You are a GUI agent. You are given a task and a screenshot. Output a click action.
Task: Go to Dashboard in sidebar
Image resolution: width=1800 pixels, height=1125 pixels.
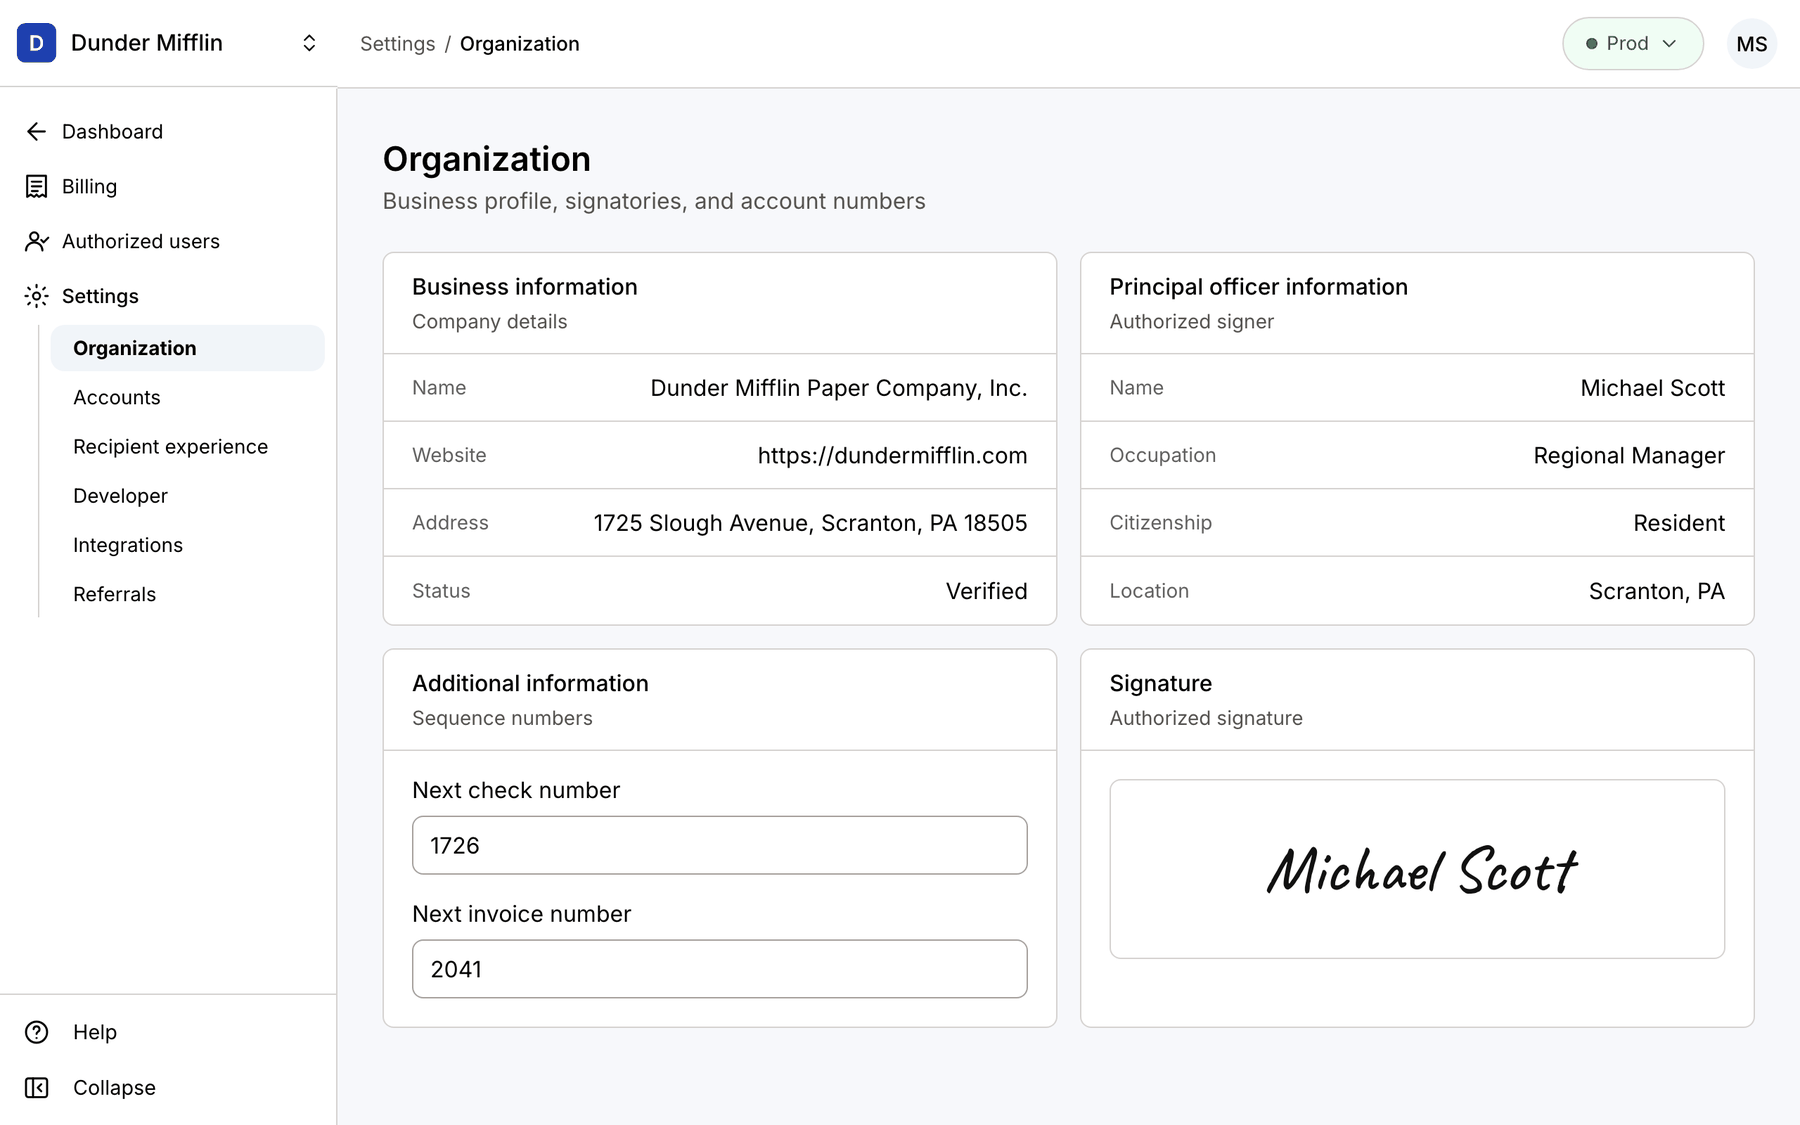pyautogui.click(x=112, y=132)
